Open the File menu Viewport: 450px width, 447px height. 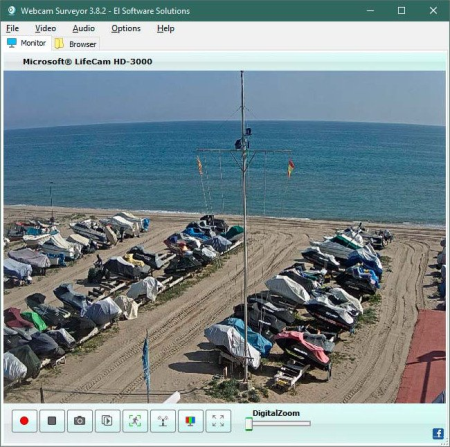tap(13, 29)
